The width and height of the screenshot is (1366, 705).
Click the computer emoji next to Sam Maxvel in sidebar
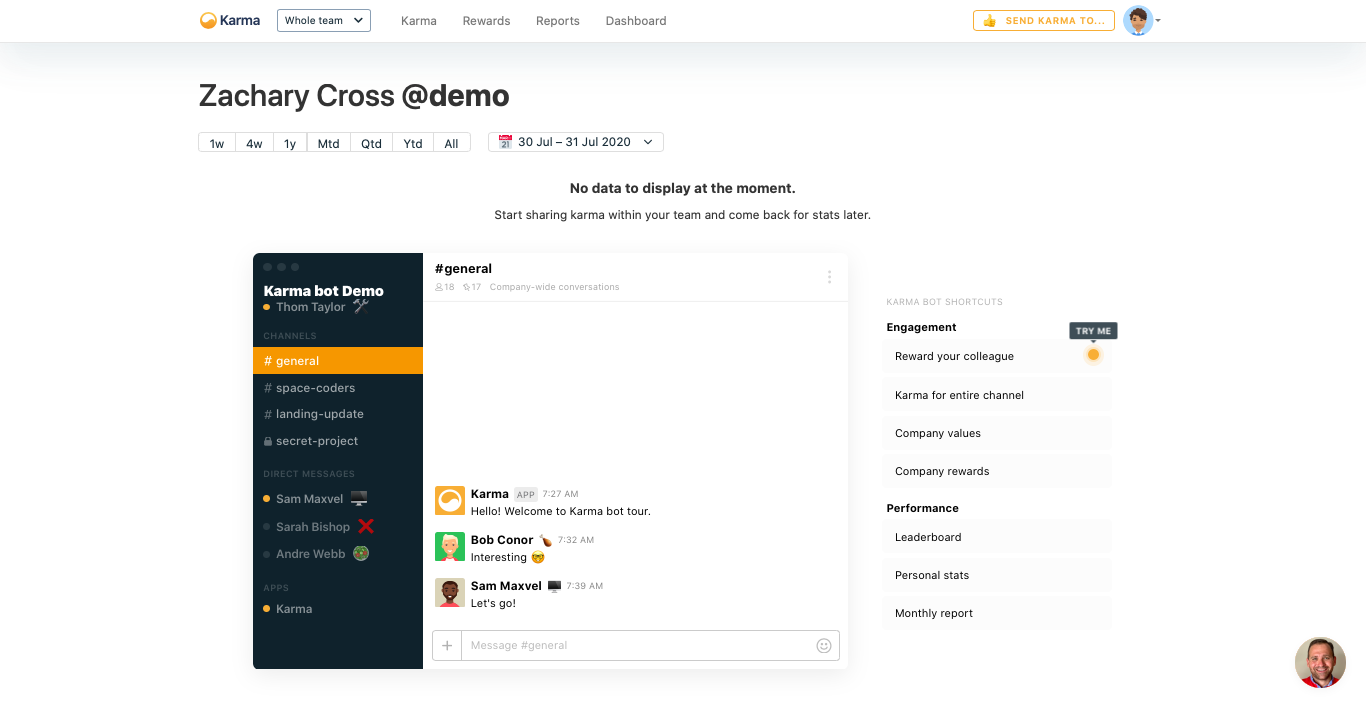coord(359,498)
